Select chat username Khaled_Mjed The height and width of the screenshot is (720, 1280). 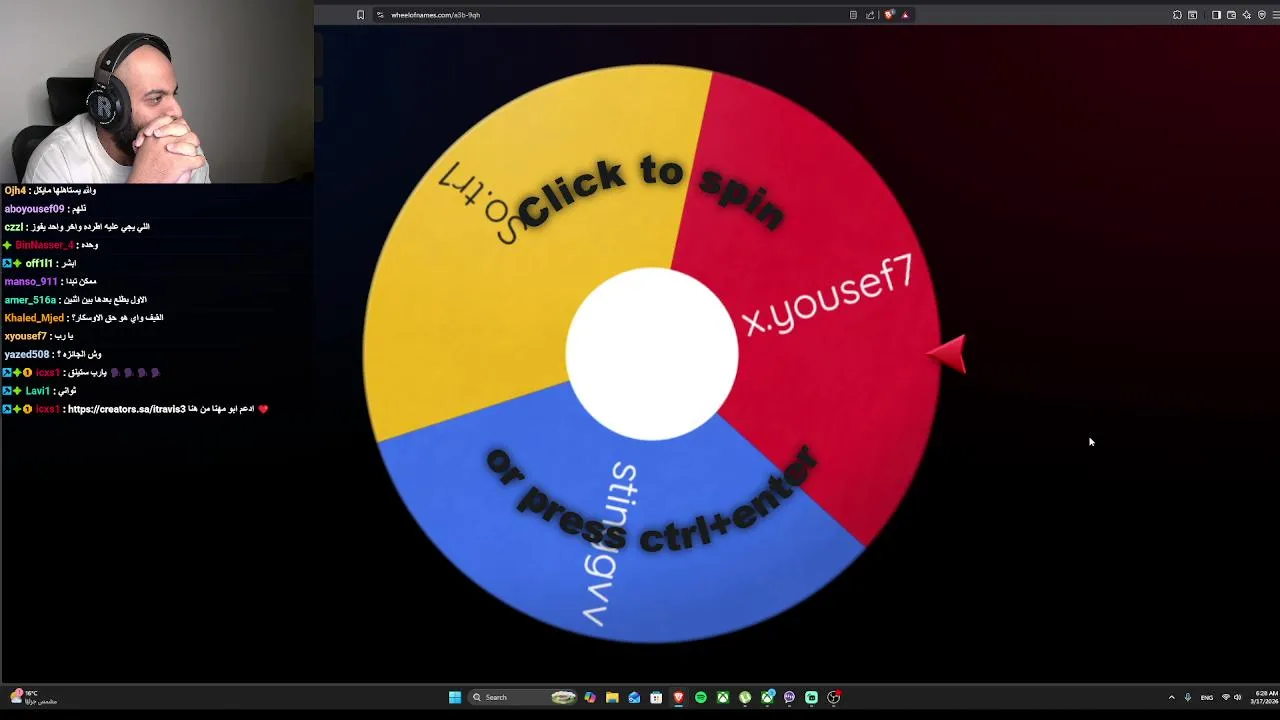[34, 318]
